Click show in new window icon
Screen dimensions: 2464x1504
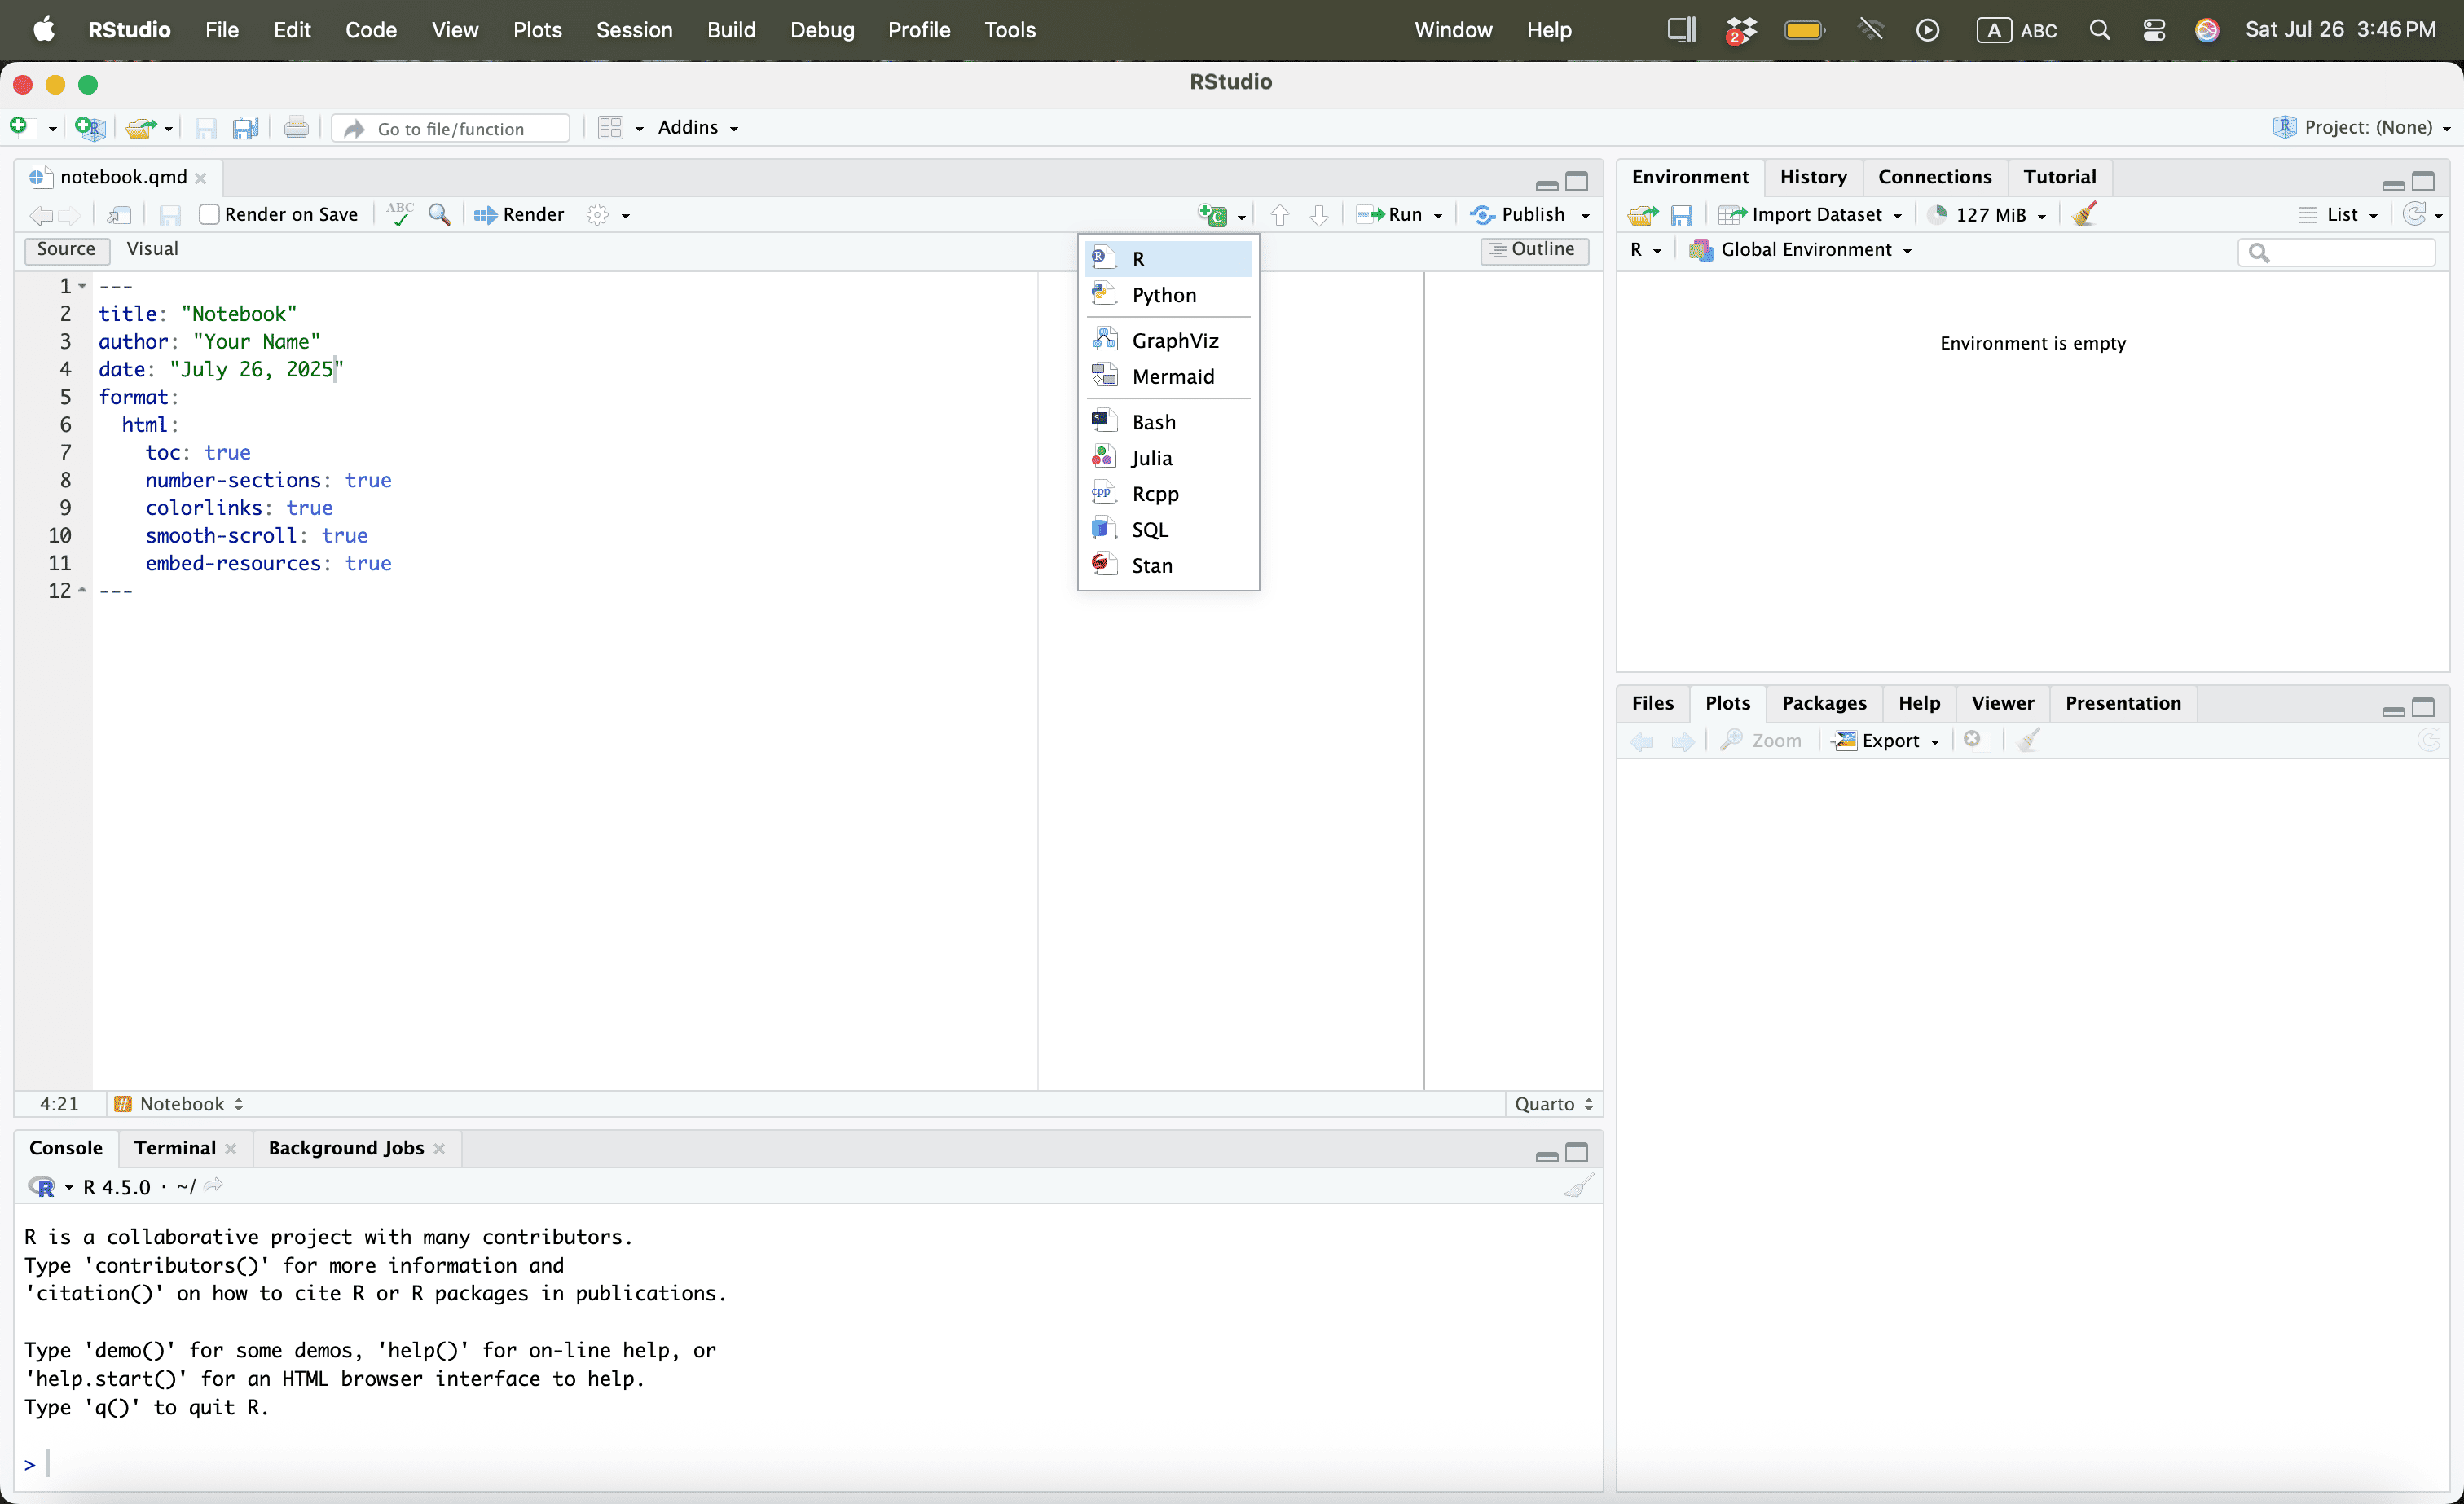119,214
